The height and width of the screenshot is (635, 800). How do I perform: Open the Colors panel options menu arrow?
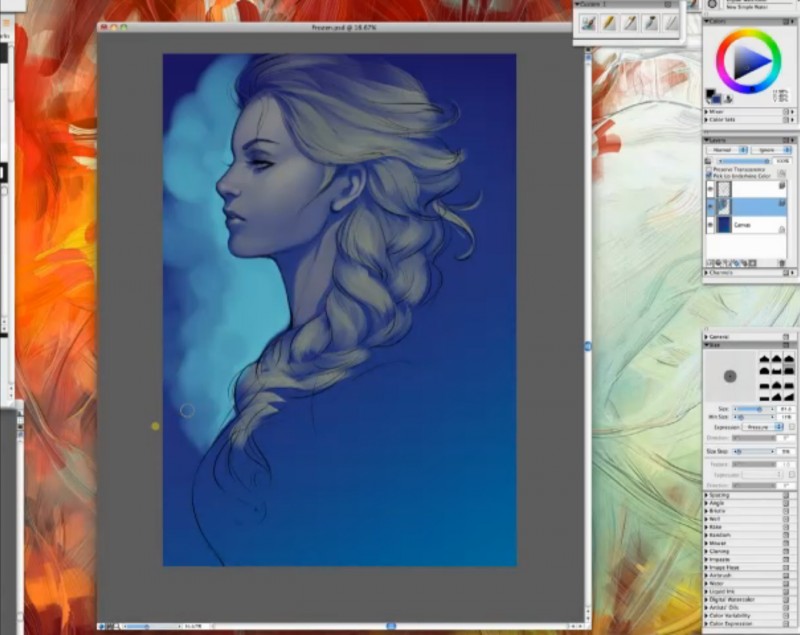[x=792, y=21]
